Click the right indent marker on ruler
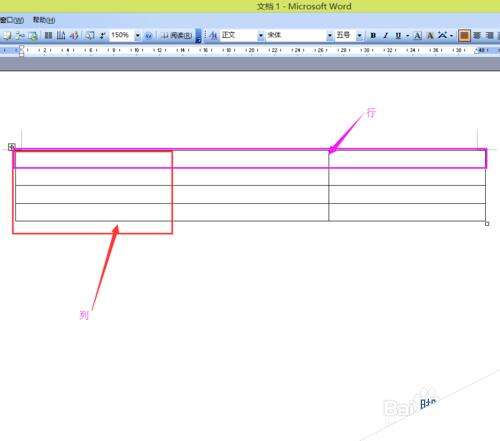Image resolution: width=500 pixels, height=441 pixels. click(477, 52)
